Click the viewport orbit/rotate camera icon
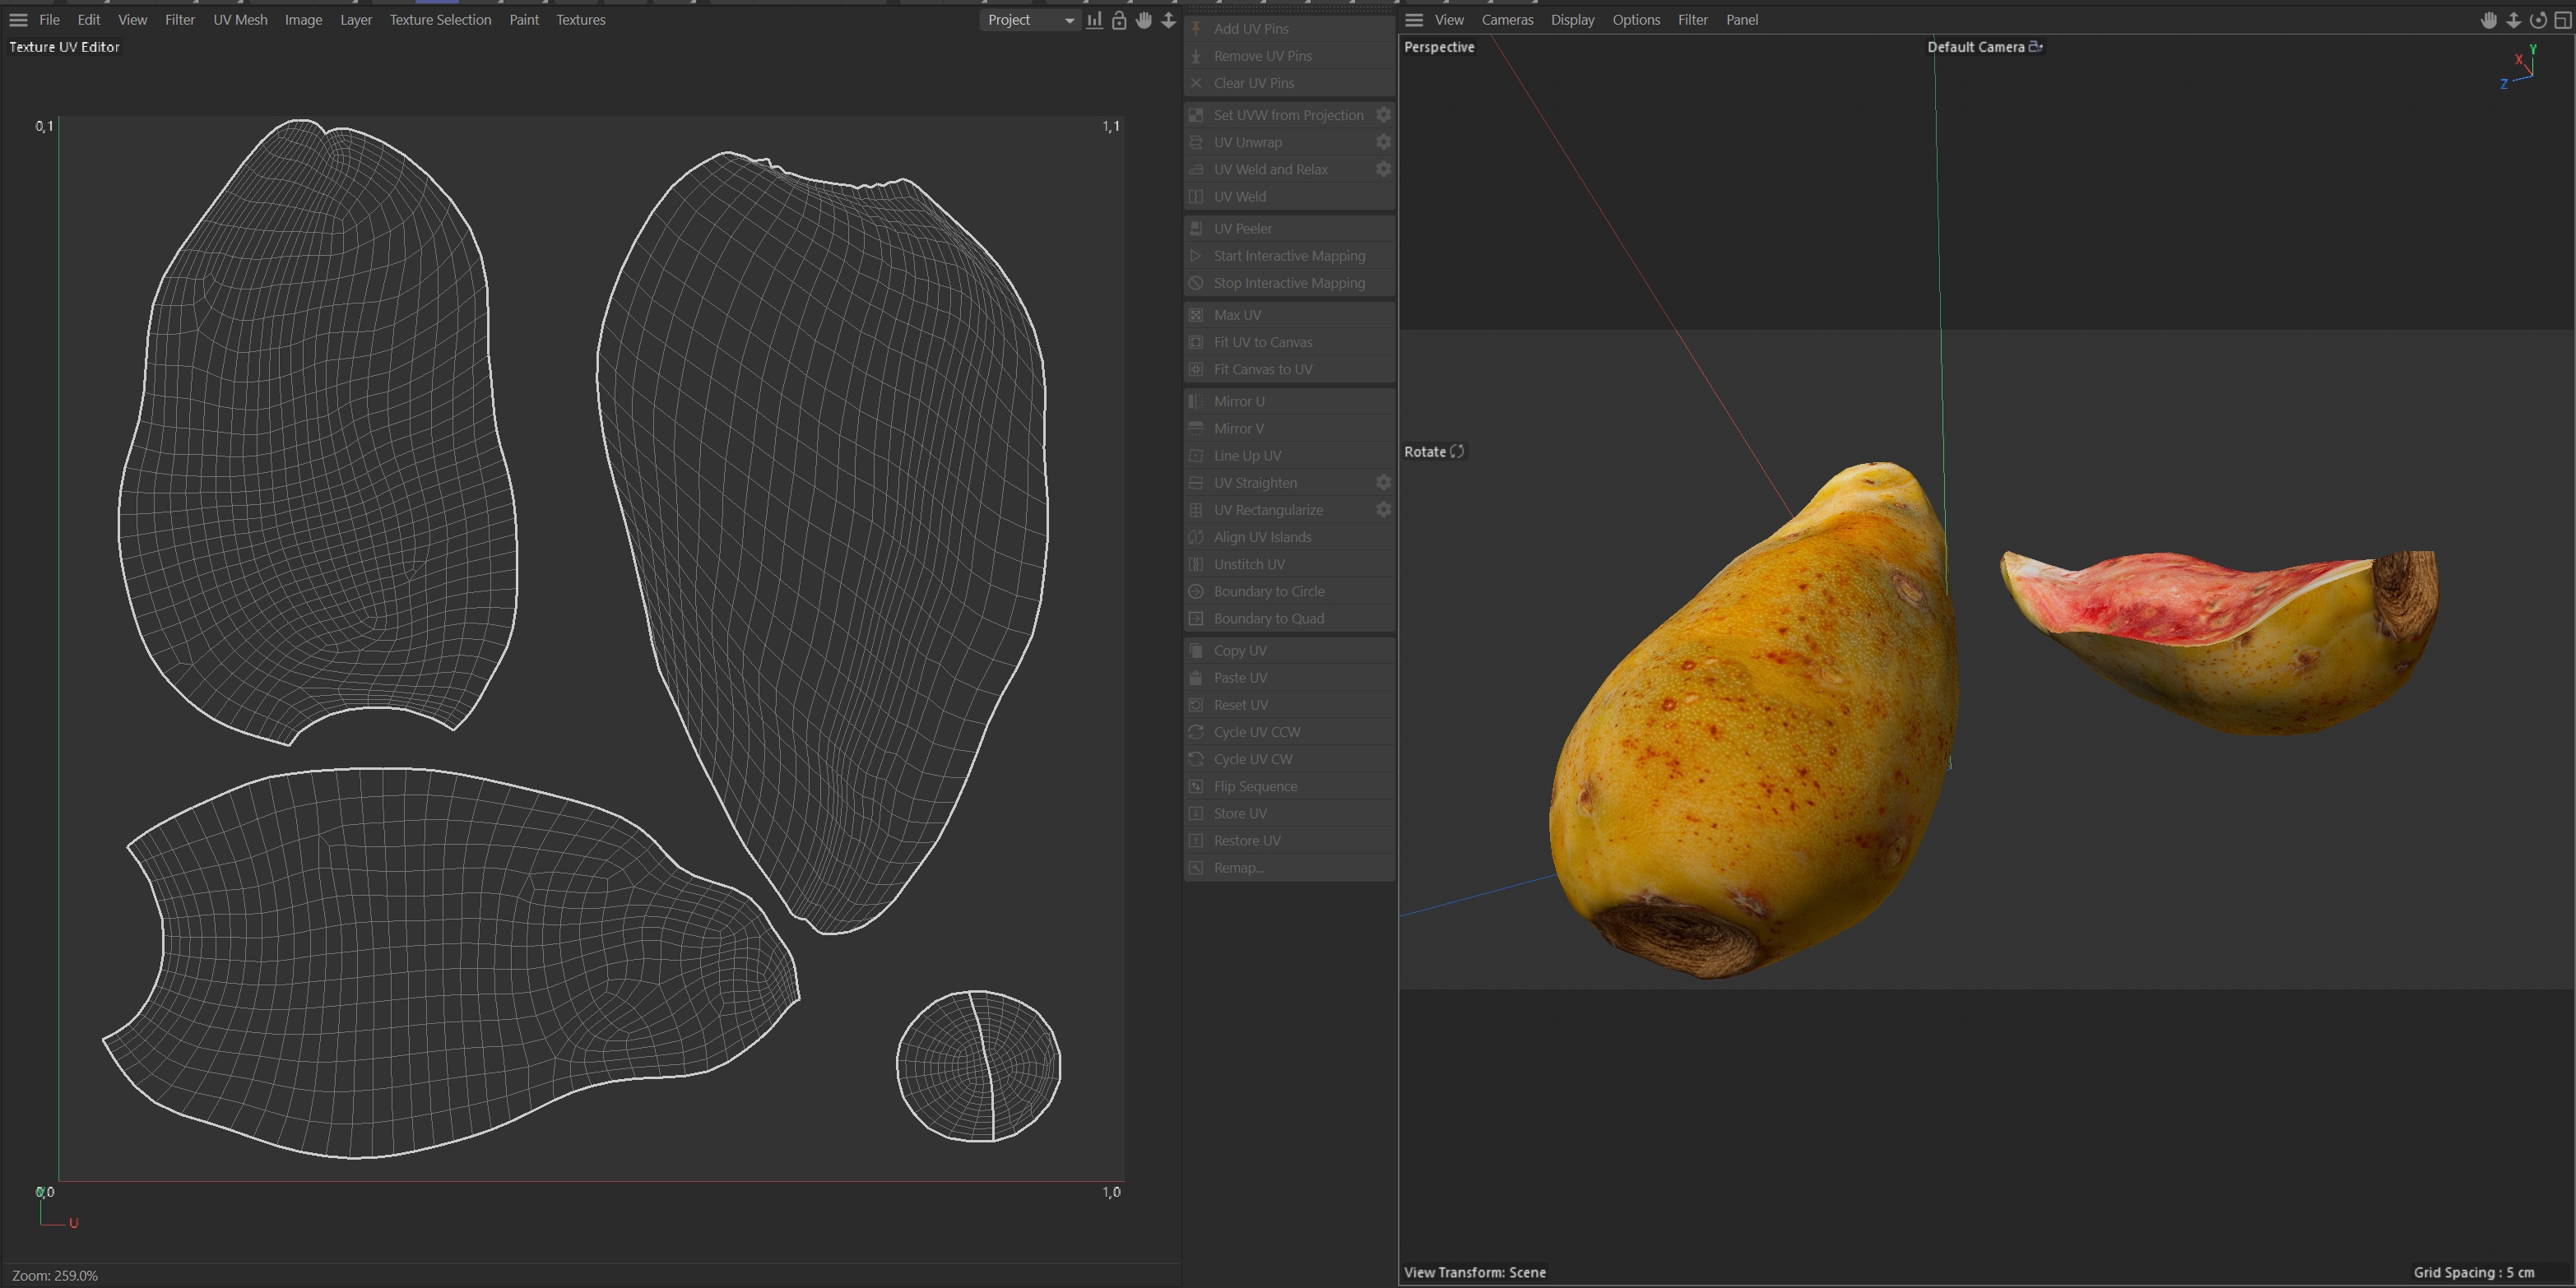This screenshot has height=1288, width=2576. tap(2538, 20)
